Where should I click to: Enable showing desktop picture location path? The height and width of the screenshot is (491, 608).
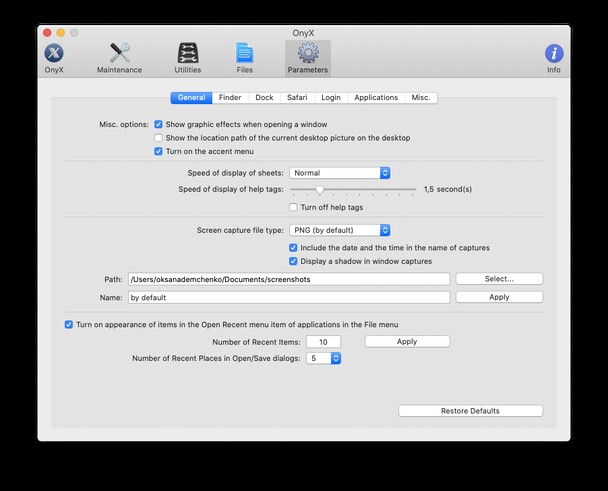(158, 138)
